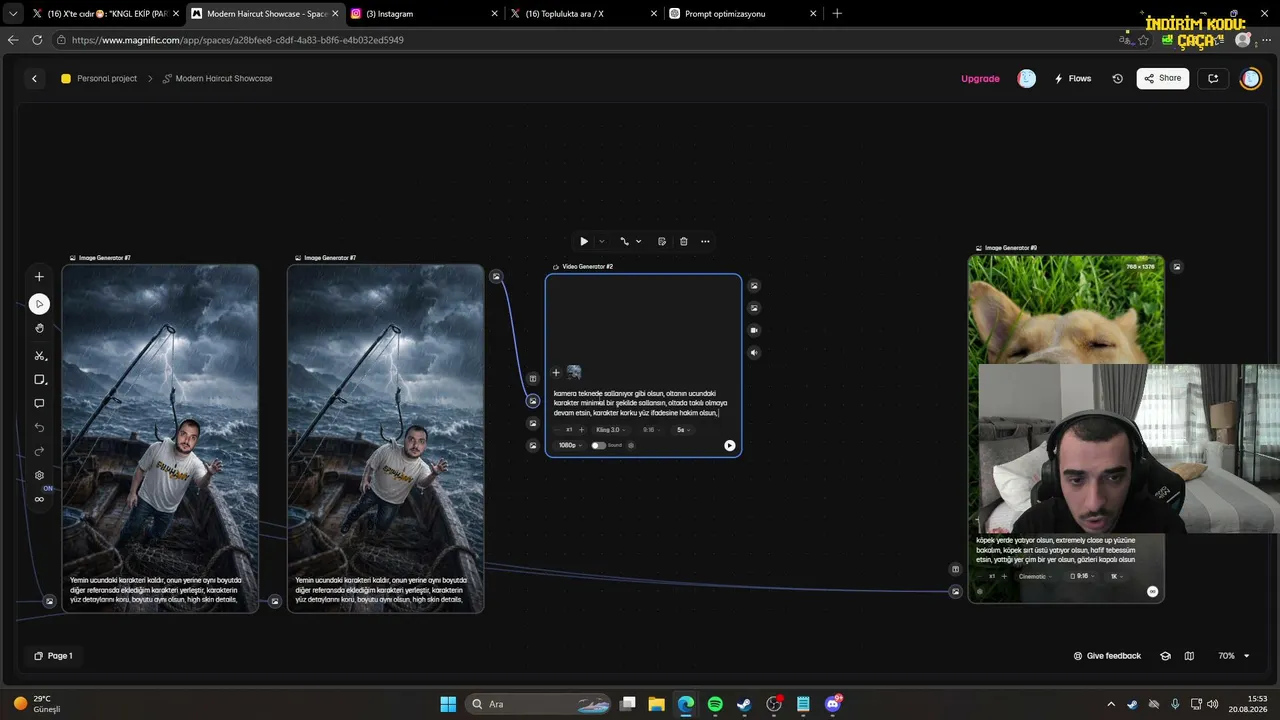Change the 5s duration dropdown
Viewport: 1280px width, 720px height.
pos(683,430)
